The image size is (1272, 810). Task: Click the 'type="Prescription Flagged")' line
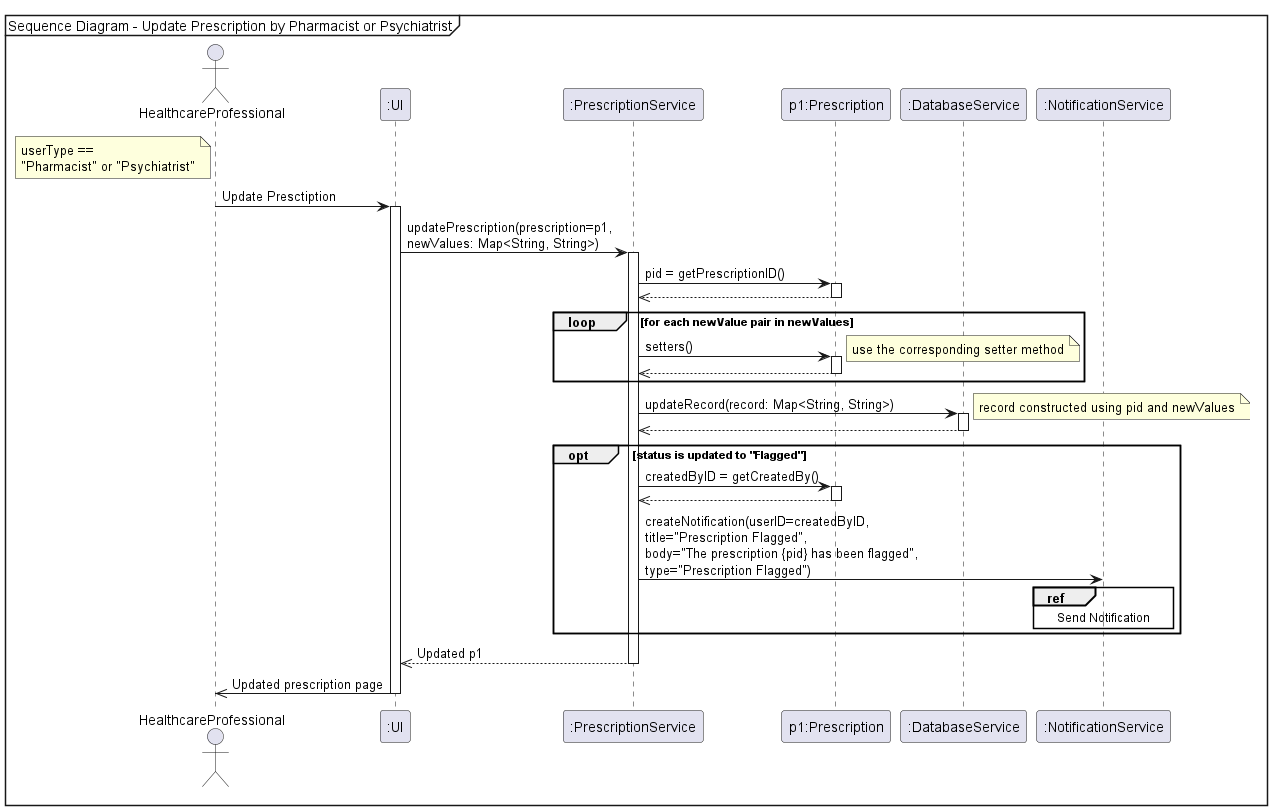(x=728, y=570)
